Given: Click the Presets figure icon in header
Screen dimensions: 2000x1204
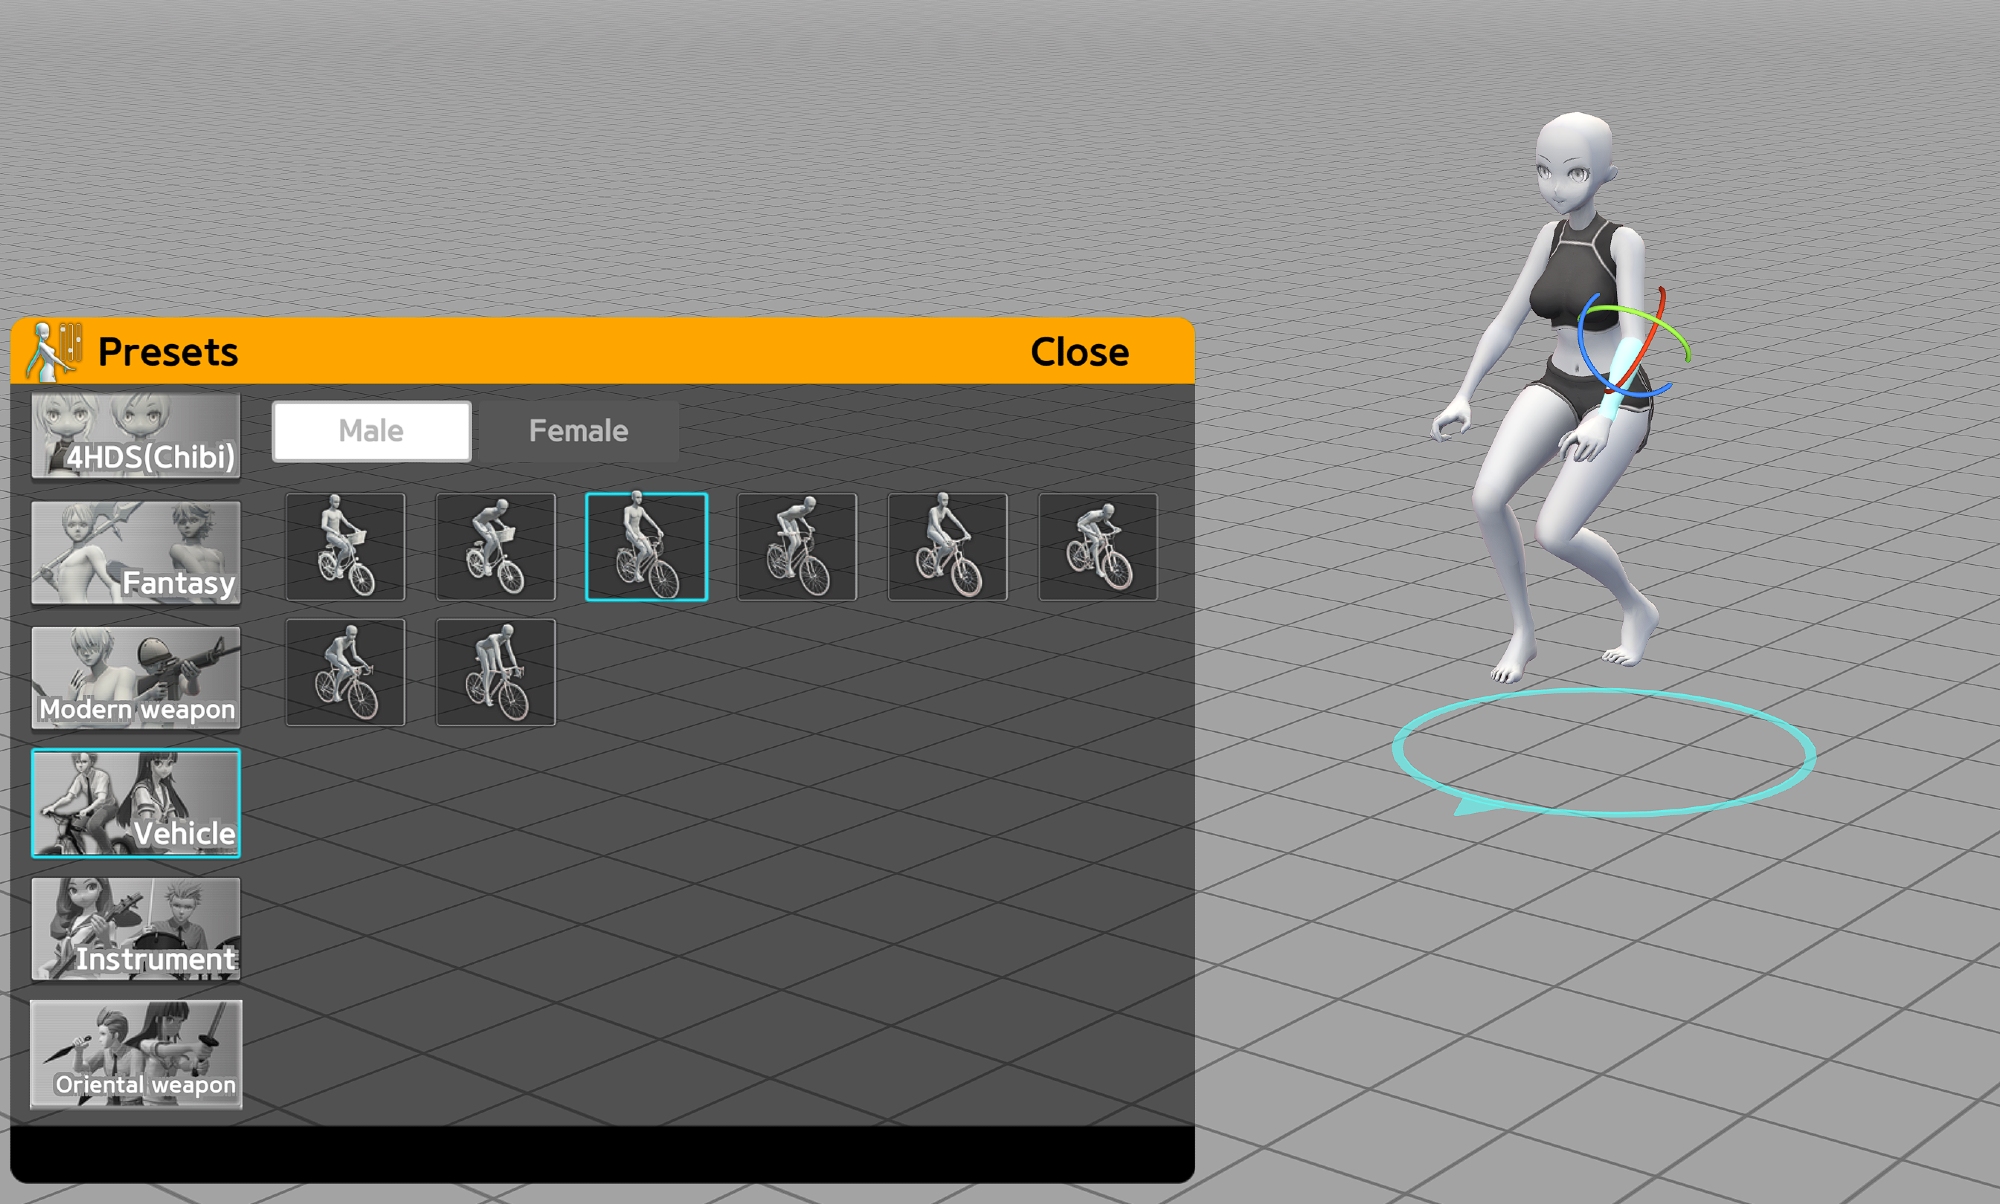Looking at the screenshot, I should tap(54, 351).
